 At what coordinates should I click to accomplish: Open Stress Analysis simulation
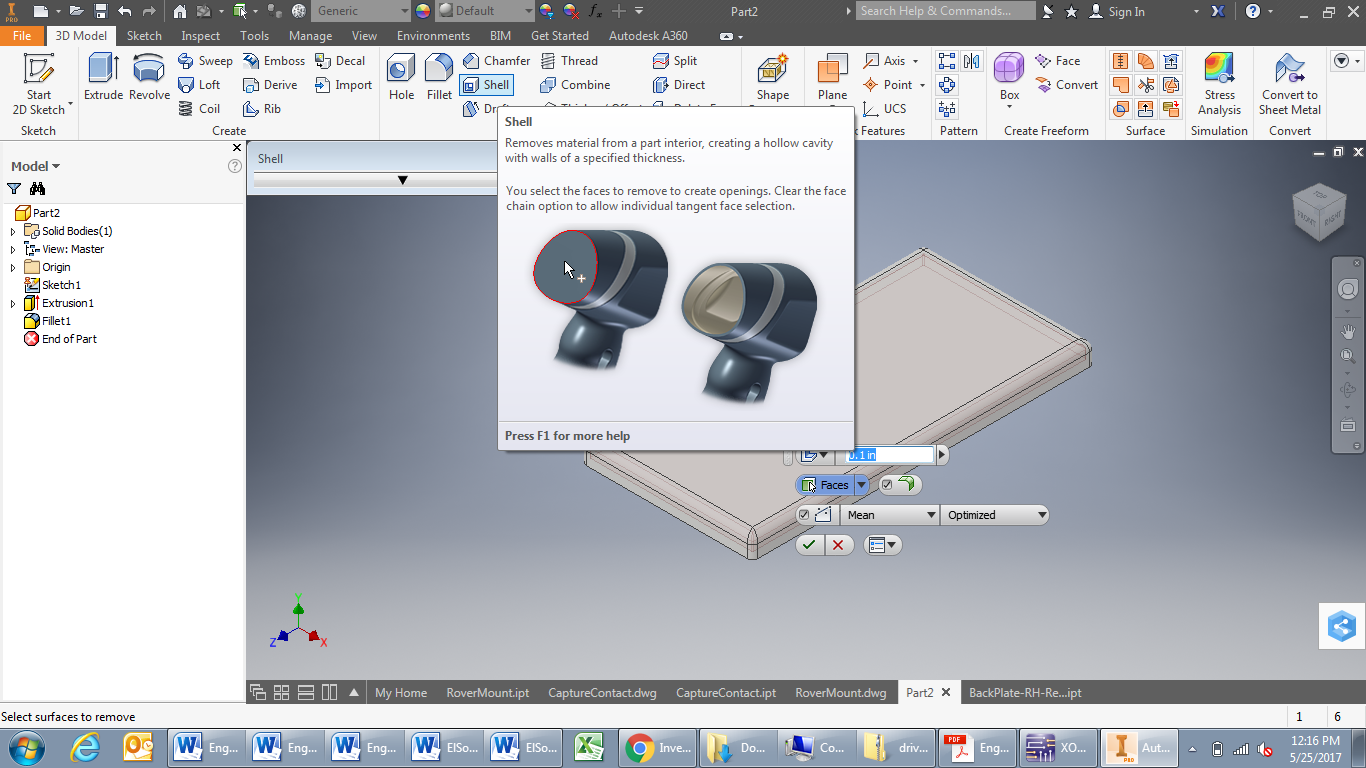coord(1219,84)
